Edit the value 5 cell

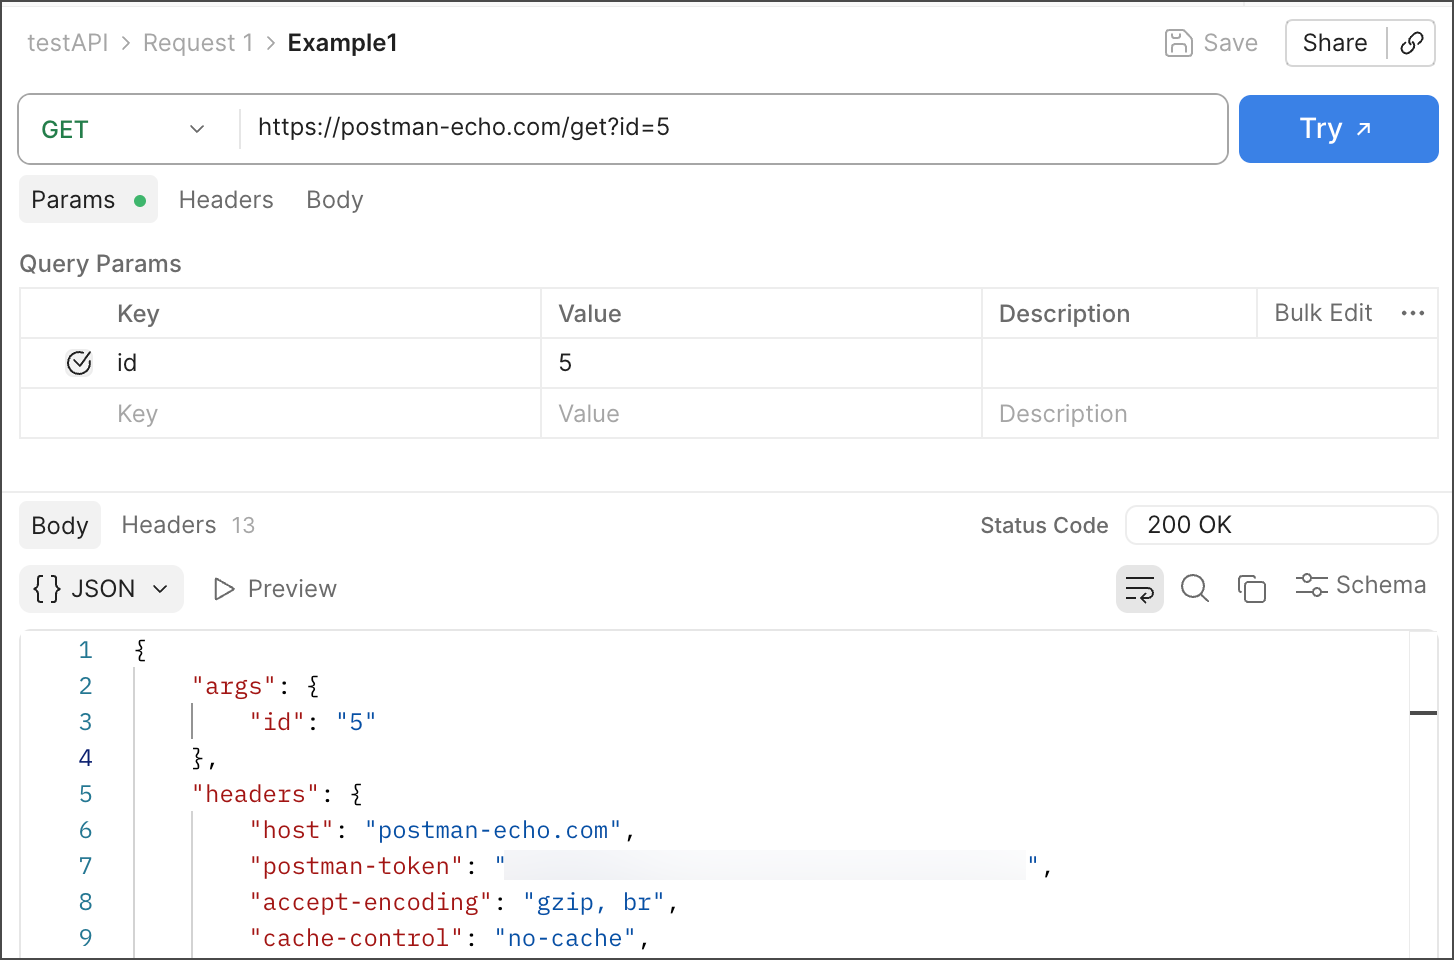click(x=761, y=363)
